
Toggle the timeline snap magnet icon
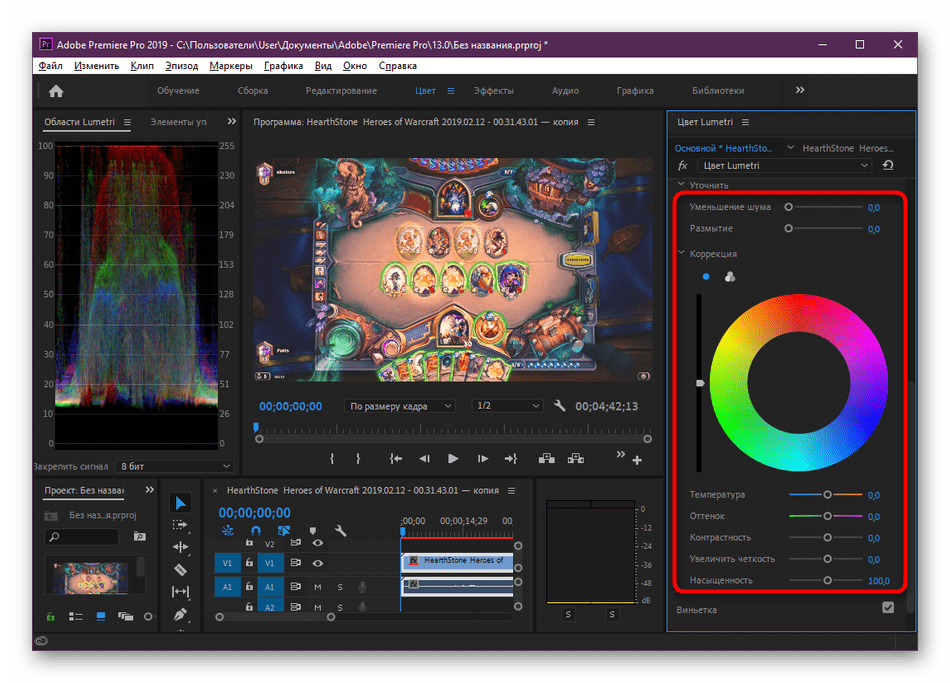click(255, 531)
